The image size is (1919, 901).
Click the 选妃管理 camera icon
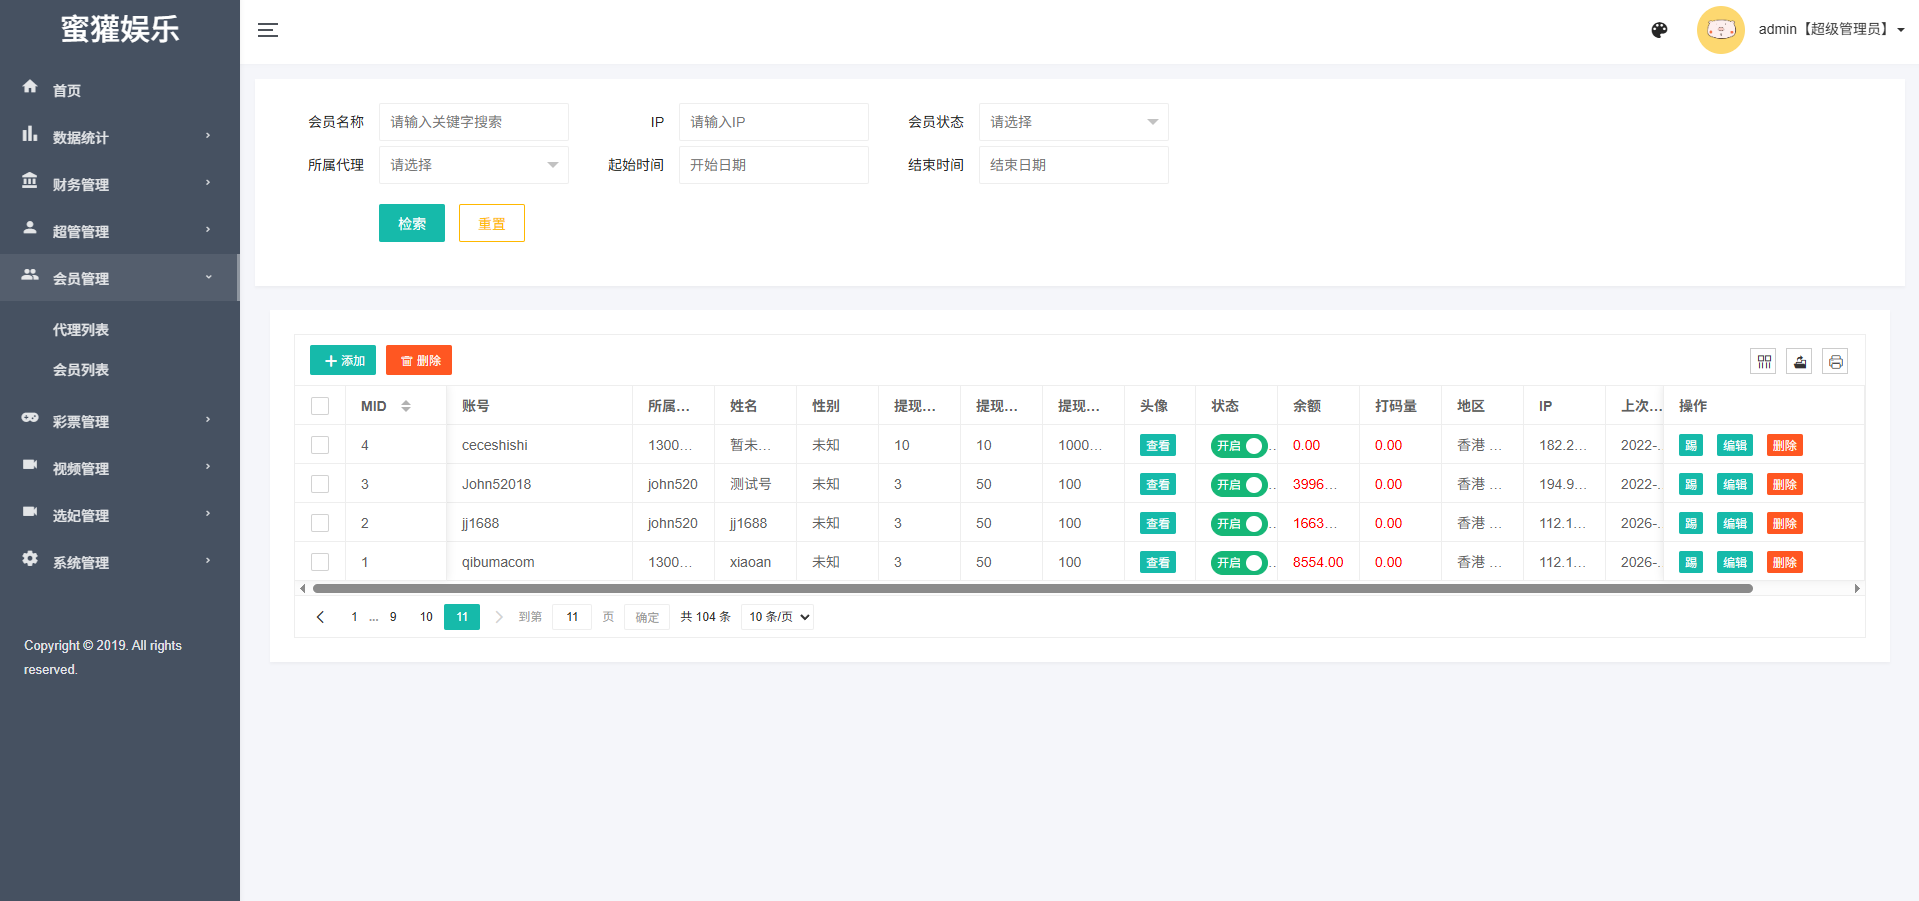pyautogui.click(x=30, y=512)
